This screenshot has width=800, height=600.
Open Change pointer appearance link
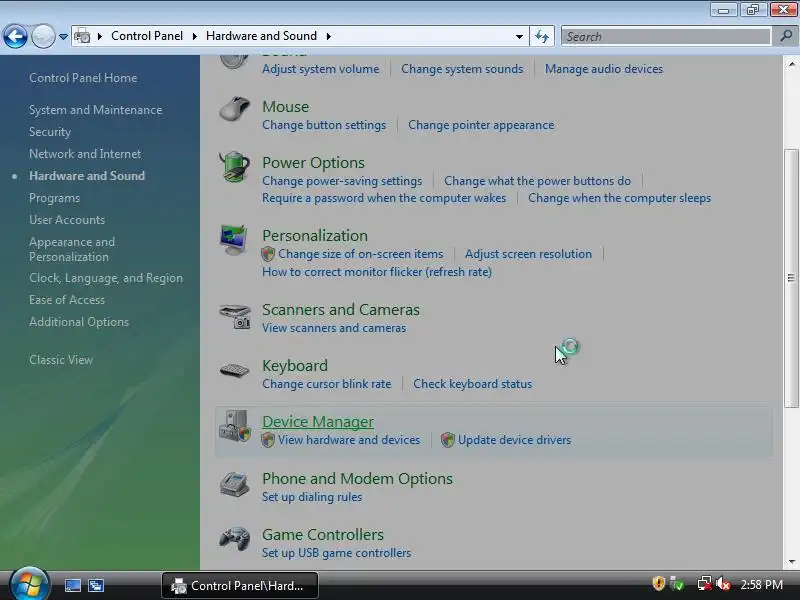(481, 125)
